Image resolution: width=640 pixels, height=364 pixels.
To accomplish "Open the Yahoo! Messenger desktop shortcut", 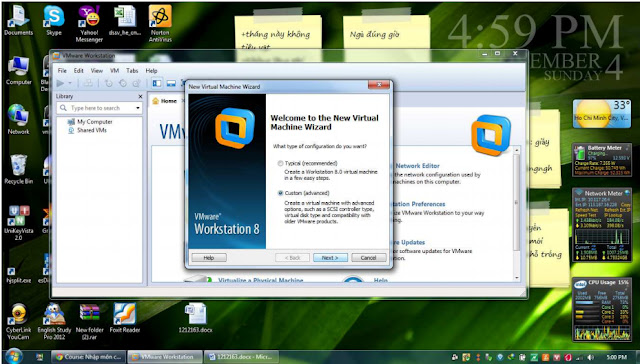I will pos(89,24).
